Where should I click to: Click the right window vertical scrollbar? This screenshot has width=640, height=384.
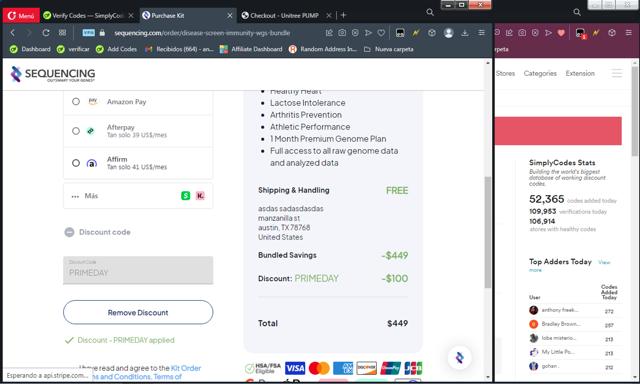tap(635, 111)
